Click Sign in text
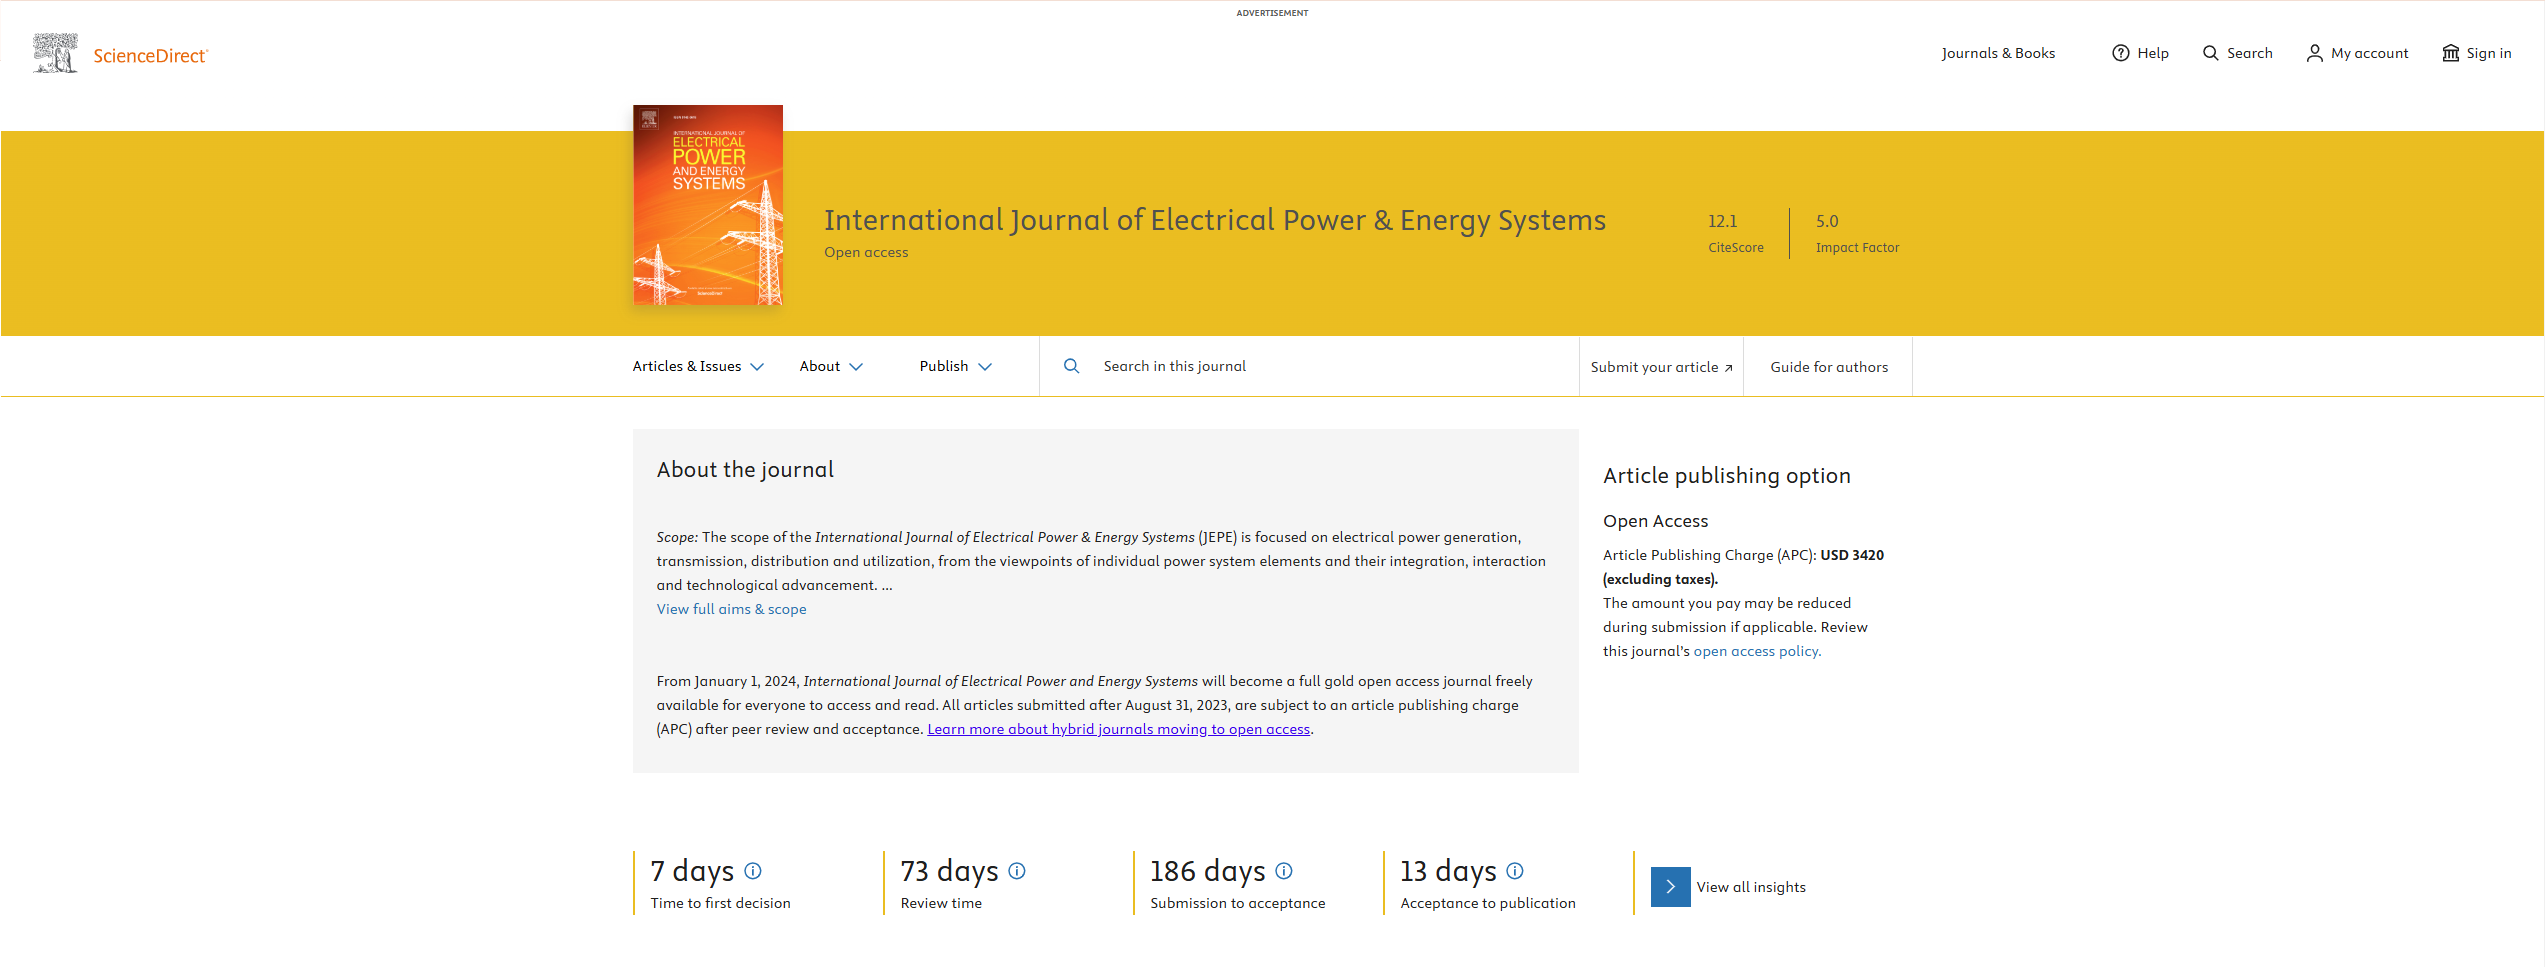2545x967 pixels. [2488, 53]
